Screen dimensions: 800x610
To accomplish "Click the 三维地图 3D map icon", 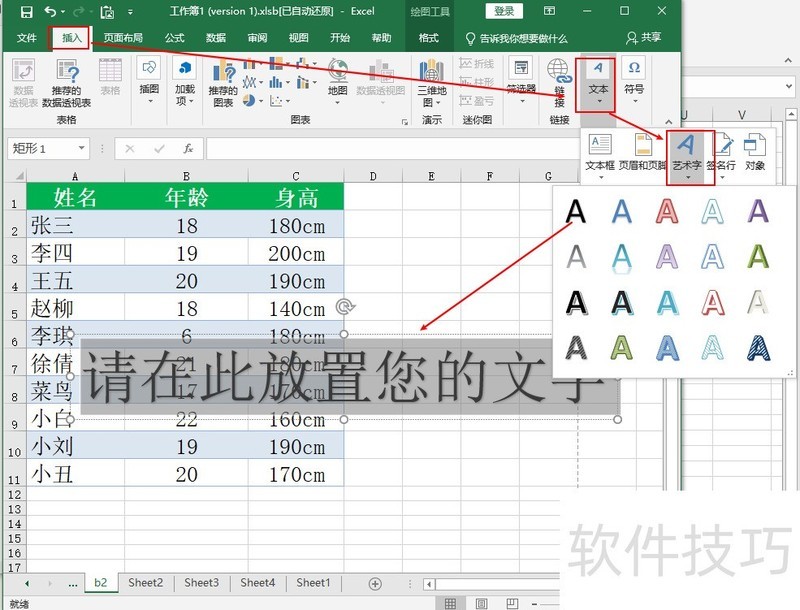I will click(431, 82).
